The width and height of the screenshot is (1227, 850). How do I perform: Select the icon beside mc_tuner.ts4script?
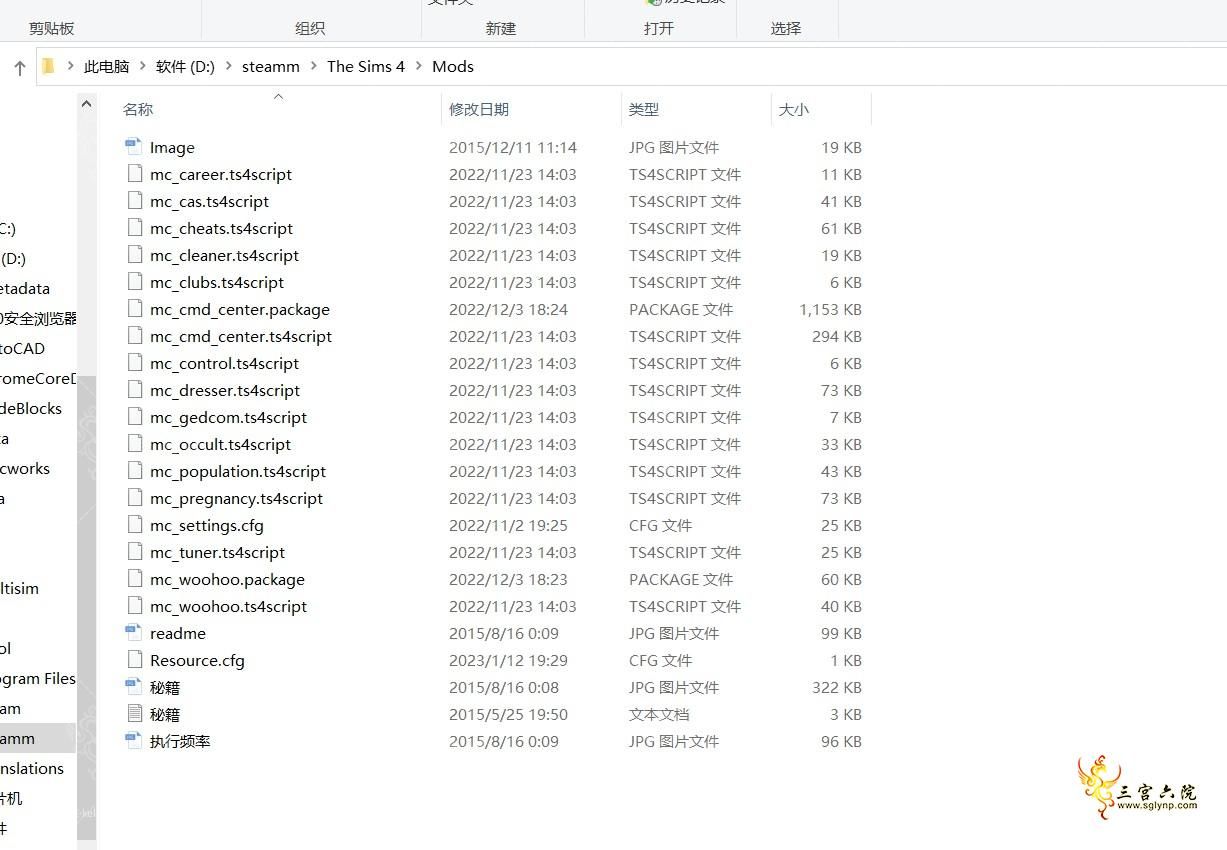point(134,552)
